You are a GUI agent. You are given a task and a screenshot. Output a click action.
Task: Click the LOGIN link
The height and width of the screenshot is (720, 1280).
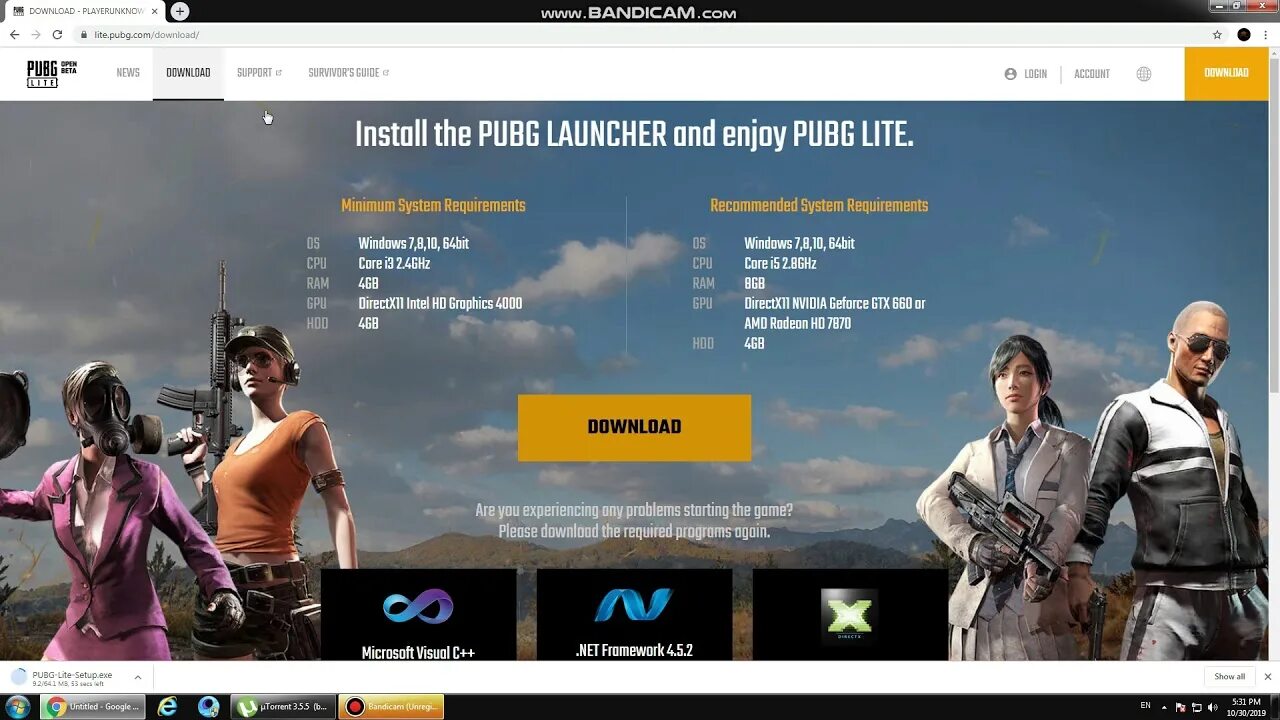(1026, 74)
